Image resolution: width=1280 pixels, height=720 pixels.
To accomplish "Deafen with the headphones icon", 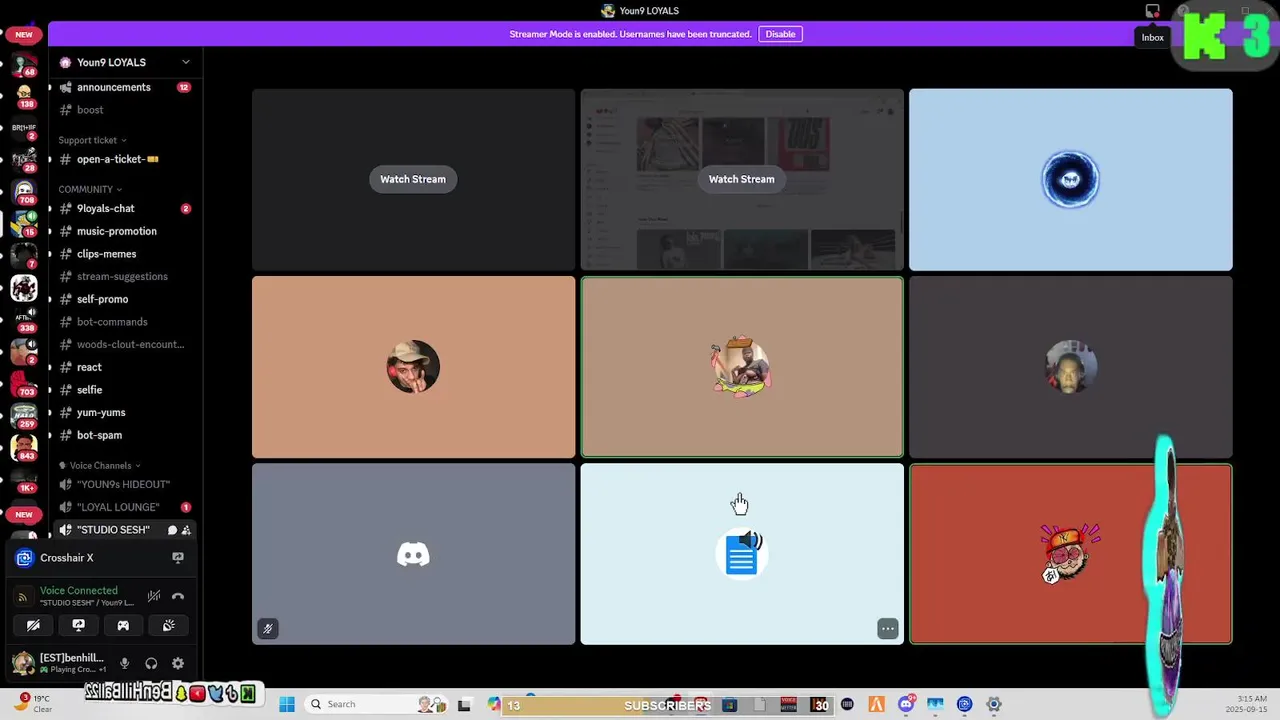I will click(151, 663).
